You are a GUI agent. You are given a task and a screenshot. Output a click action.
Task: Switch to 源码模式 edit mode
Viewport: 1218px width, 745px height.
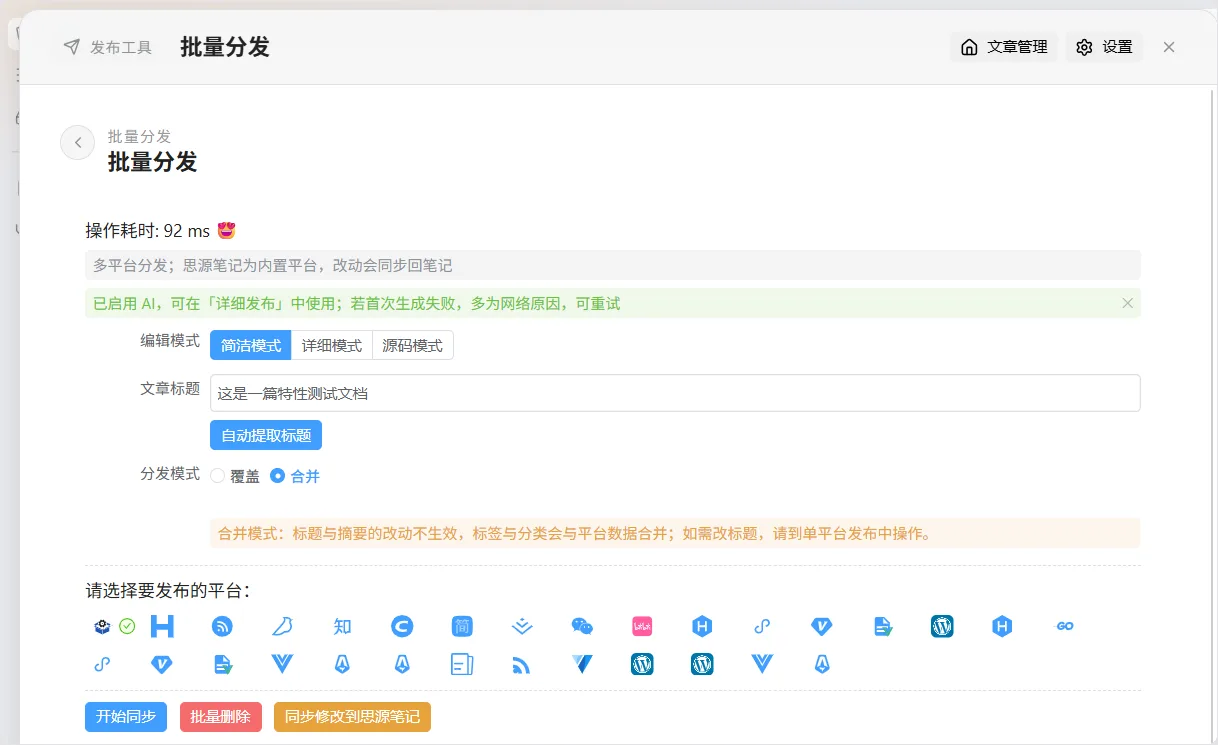click(413, 345)
